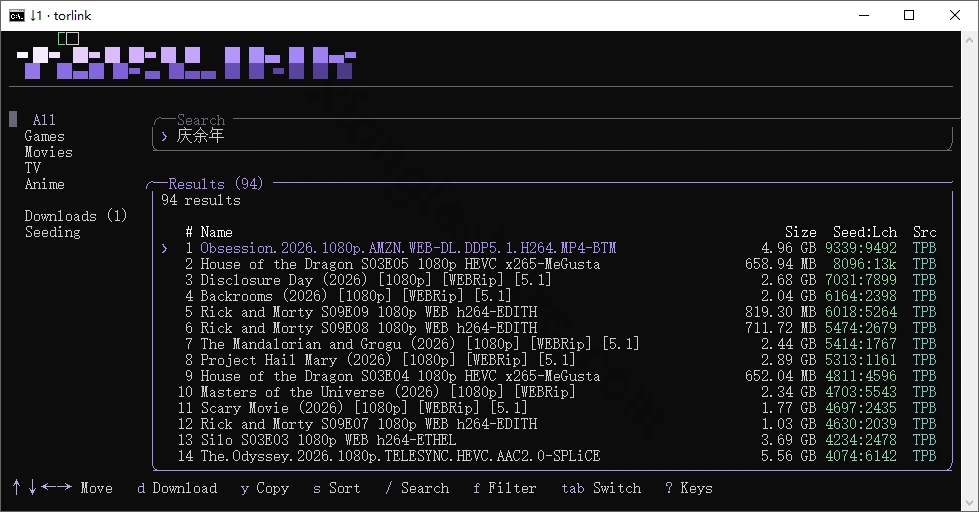This screenshot has height=512, width=979.
Task: Click the Download shortcut in footer
Action: pyautogui.click(x=177, y=488)
